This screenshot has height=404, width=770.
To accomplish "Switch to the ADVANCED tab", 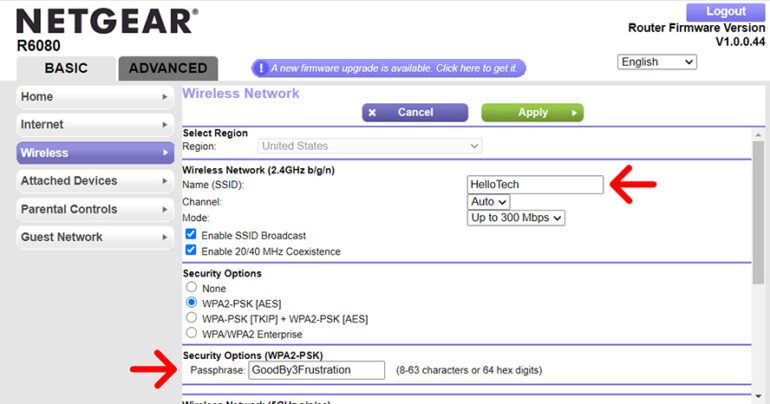I will click(168, 69).
